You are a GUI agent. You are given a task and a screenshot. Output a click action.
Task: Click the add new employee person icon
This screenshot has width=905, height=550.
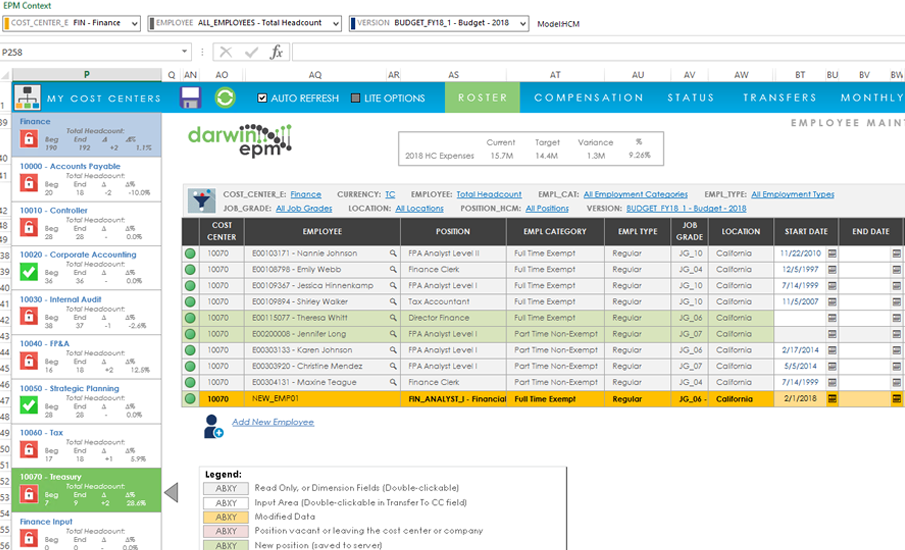pos(213,426)
